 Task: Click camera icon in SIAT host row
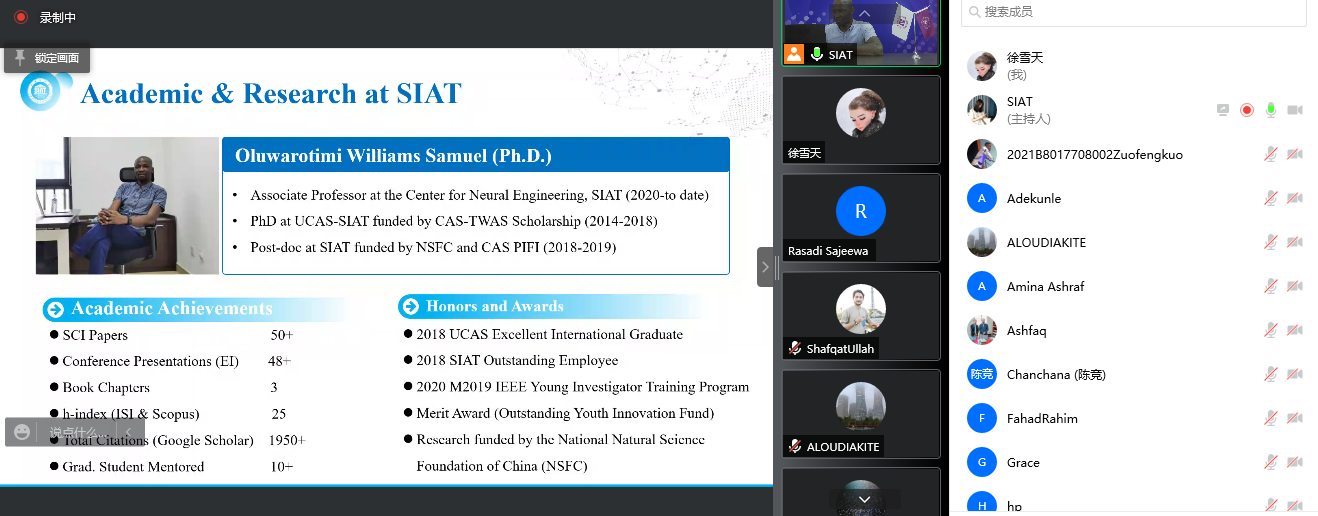tap(1294, 110)
